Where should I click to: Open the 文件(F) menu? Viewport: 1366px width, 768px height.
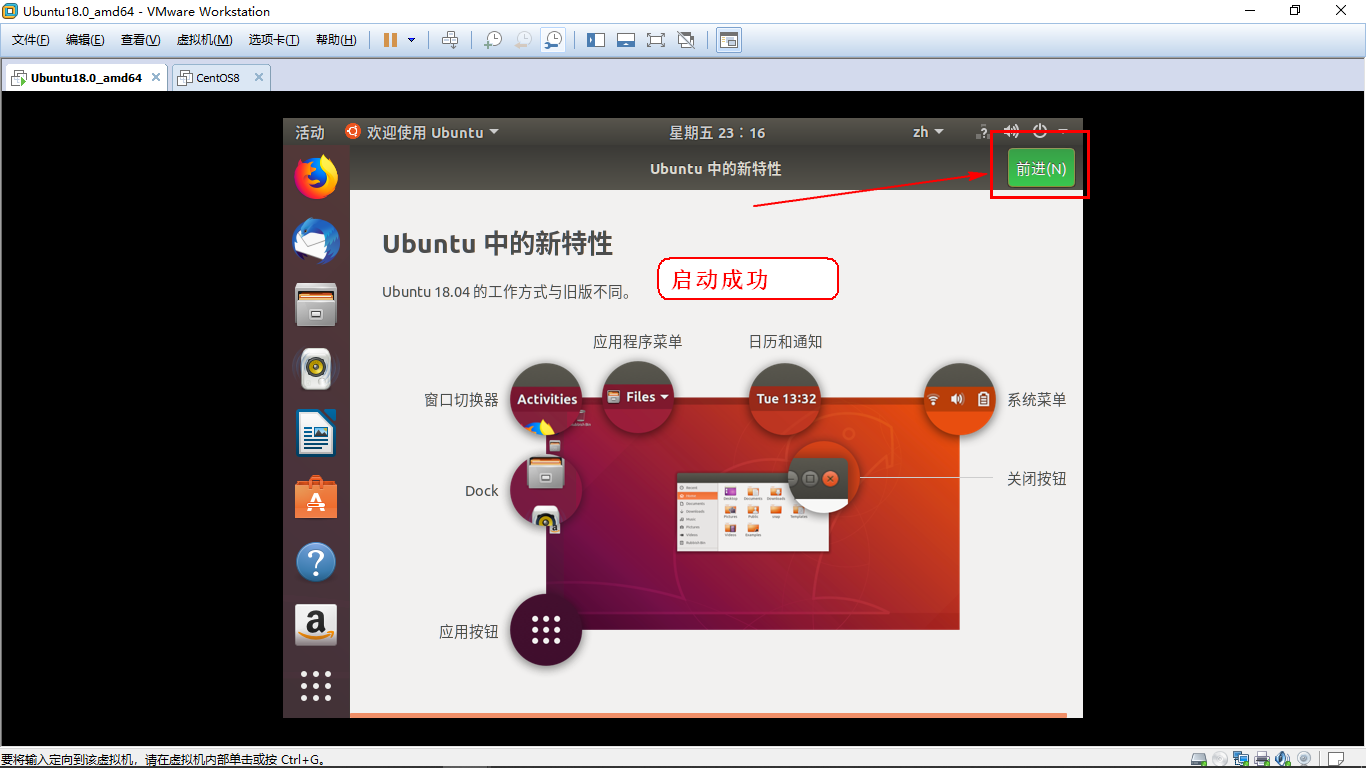[31, 40]
